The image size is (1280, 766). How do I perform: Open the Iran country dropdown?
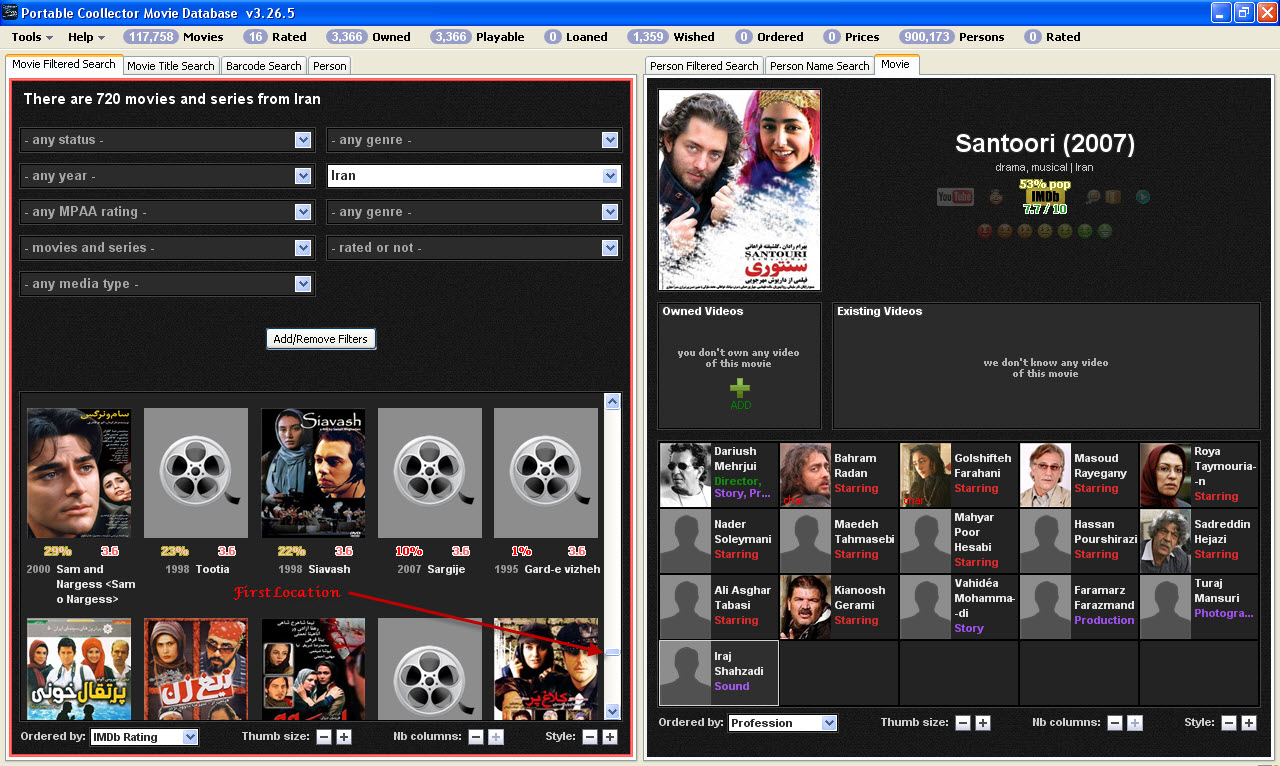tap(474, 176)
